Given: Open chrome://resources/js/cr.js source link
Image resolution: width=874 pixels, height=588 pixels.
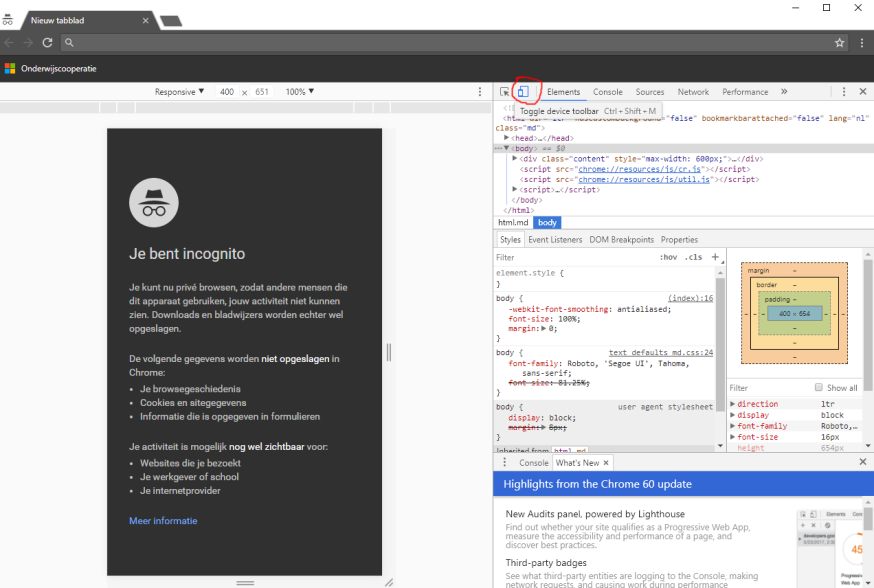Looking at the screenshot, I should point(639,169).
